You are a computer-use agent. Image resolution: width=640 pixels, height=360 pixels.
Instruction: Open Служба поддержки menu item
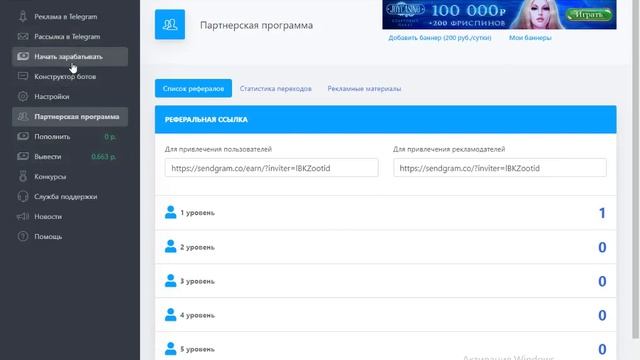coord(70,196)
